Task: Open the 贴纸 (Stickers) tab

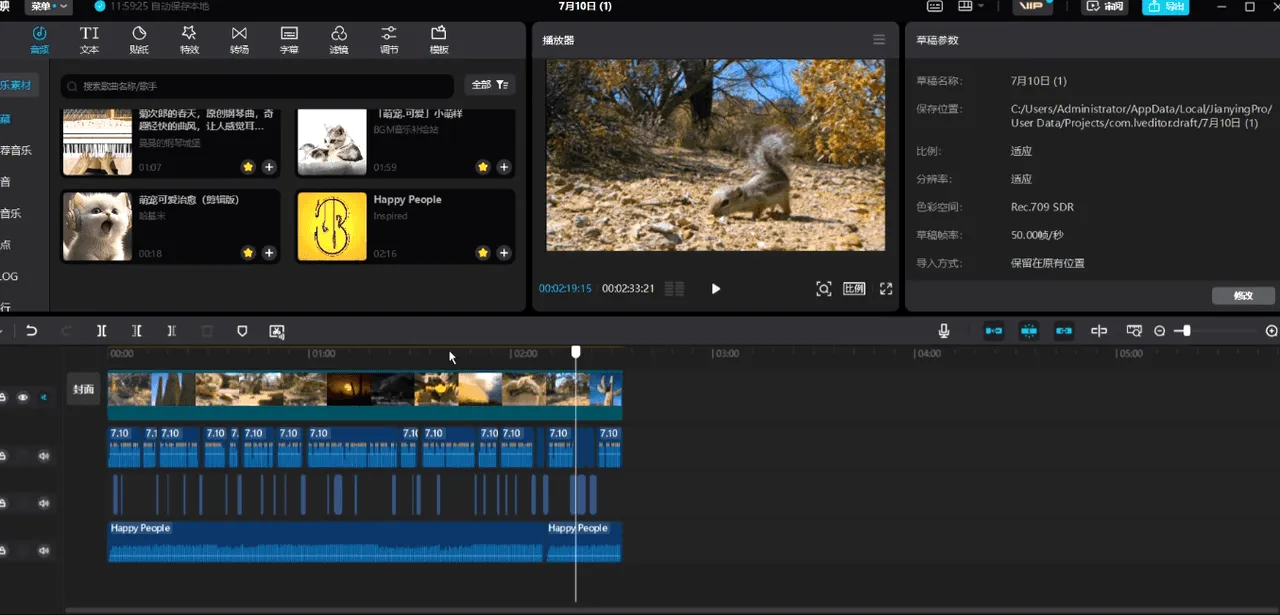Action: click(x=139, y=40)
